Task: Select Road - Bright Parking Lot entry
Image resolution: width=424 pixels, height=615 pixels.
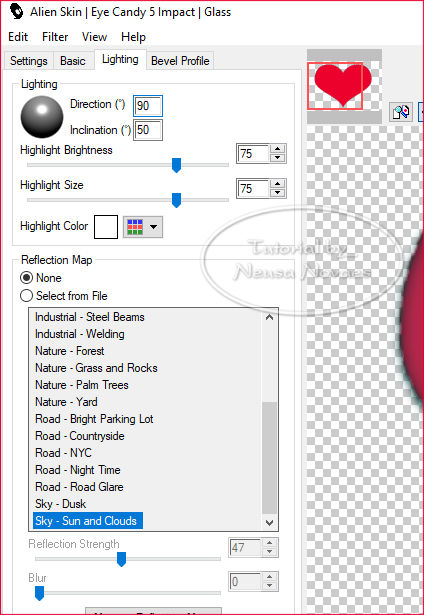Action: click(94, 419)
